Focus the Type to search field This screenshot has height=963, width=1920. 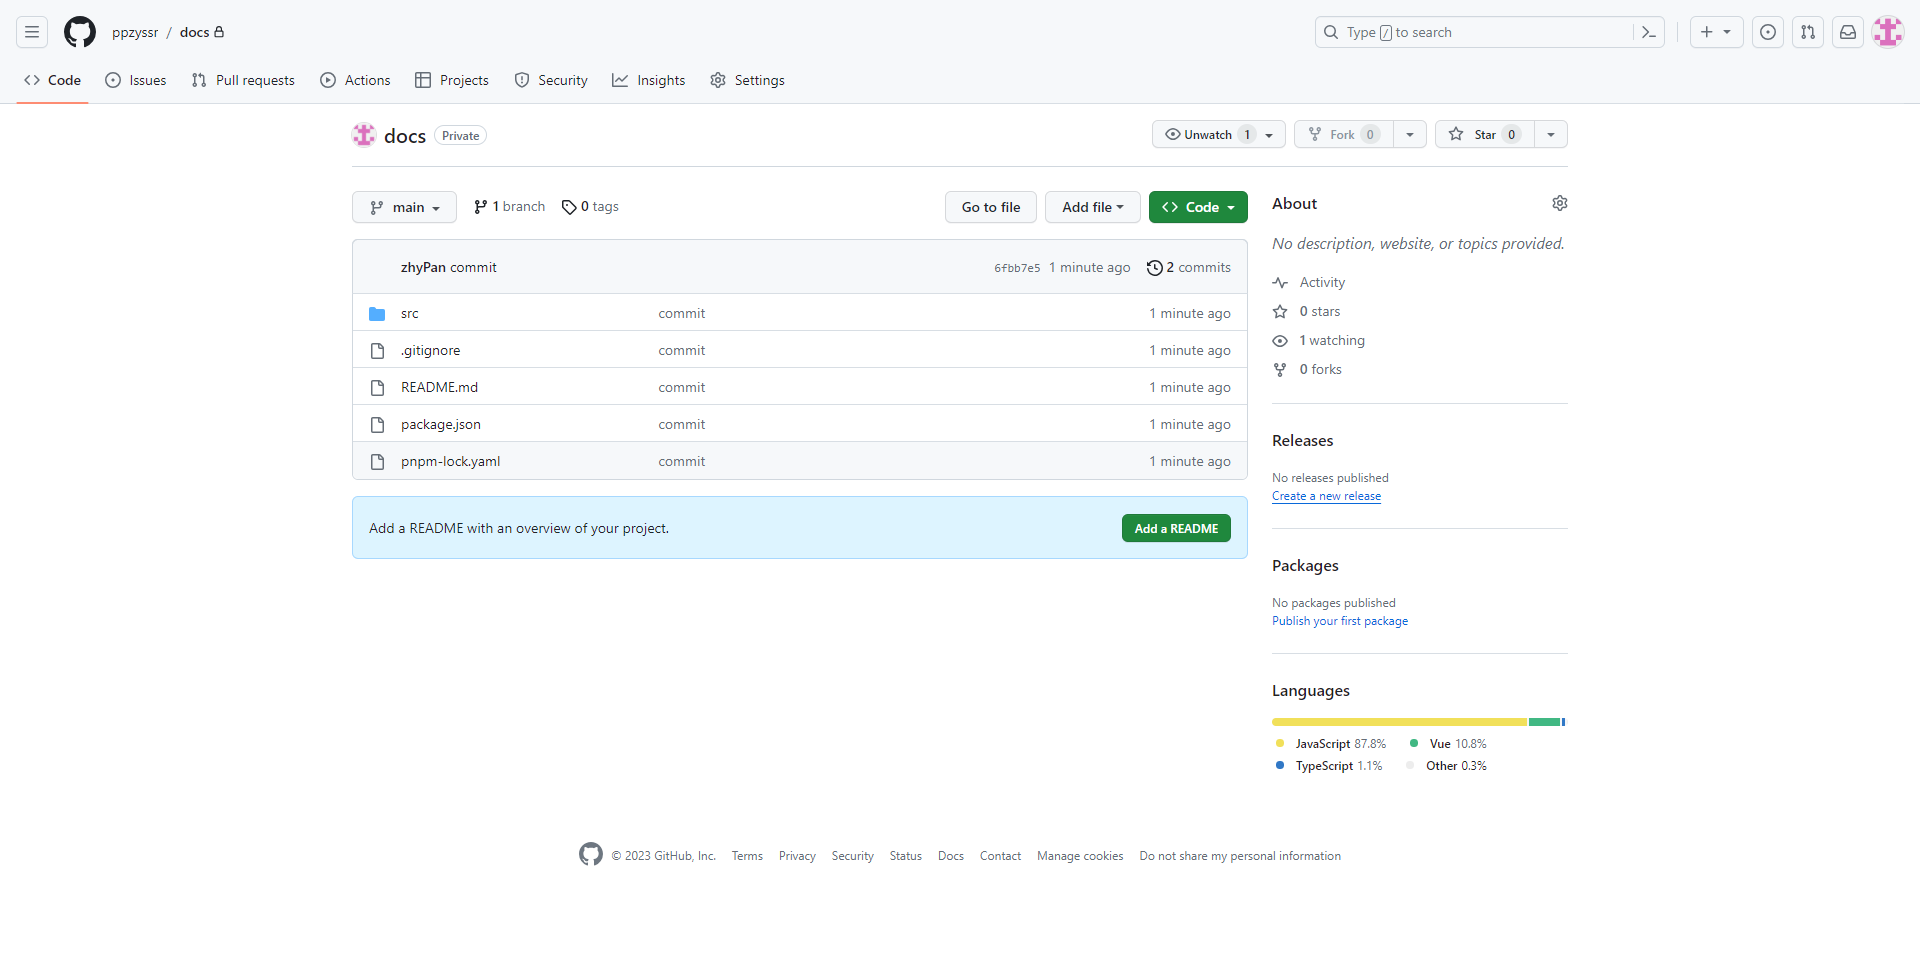(1480, 32)
